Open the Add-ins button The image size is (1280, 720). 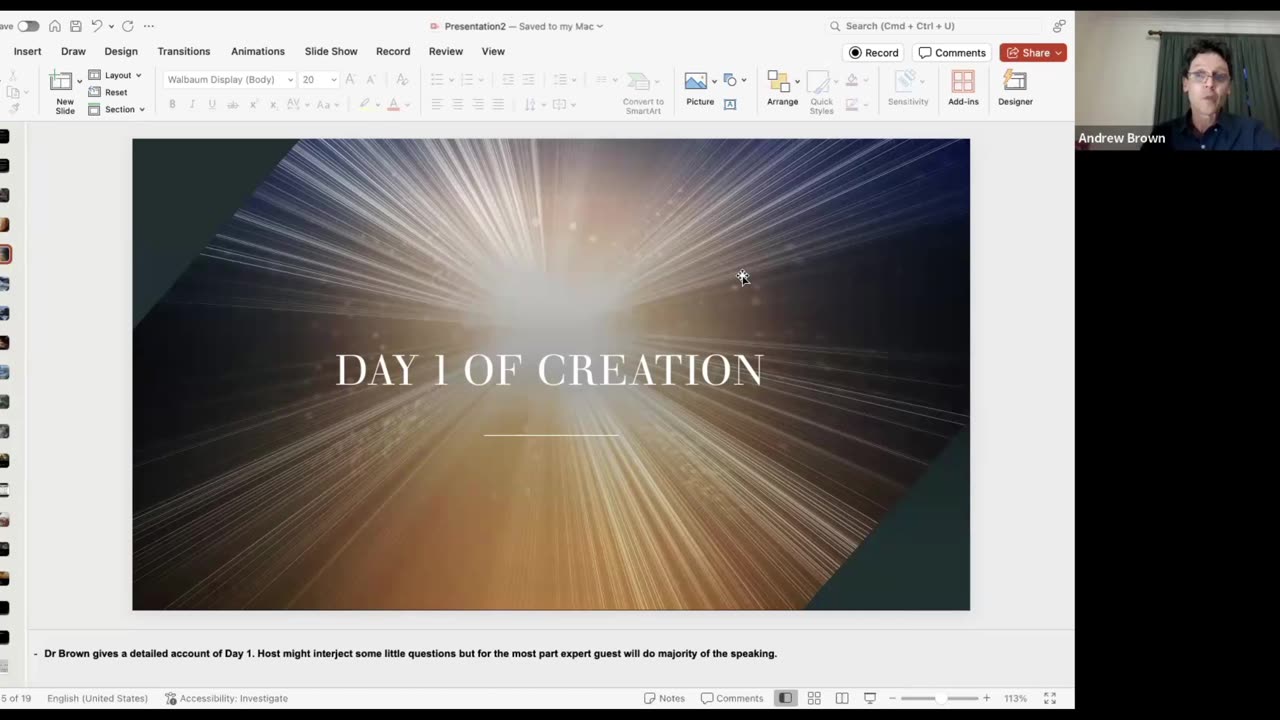pyautogui.click(x=963, y=88)
